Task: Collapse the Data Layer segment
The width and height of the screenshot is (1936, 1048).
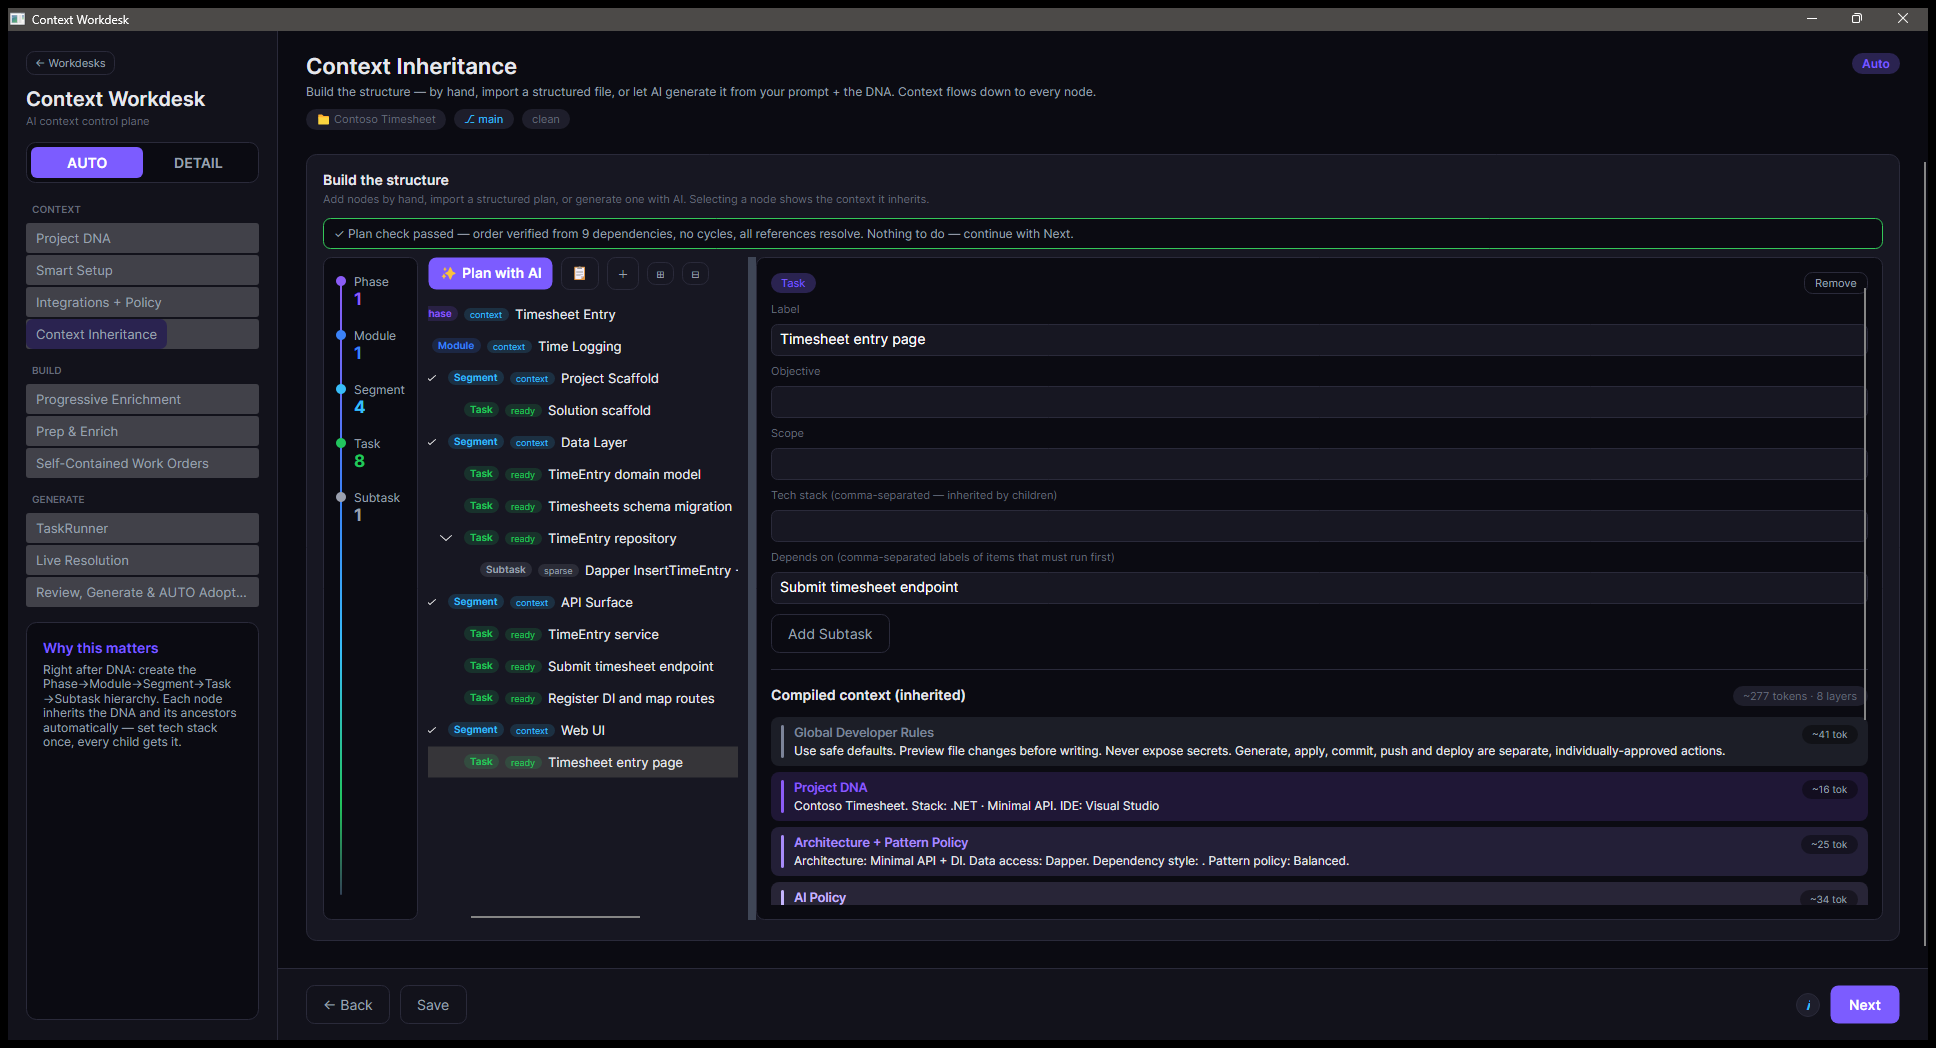Action: pos(432,442)
